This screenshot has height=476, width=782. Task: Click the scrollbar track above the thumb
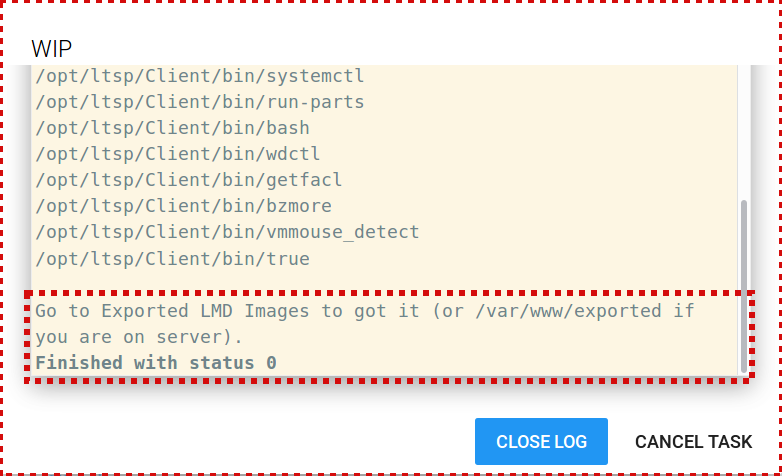[743, 130]
